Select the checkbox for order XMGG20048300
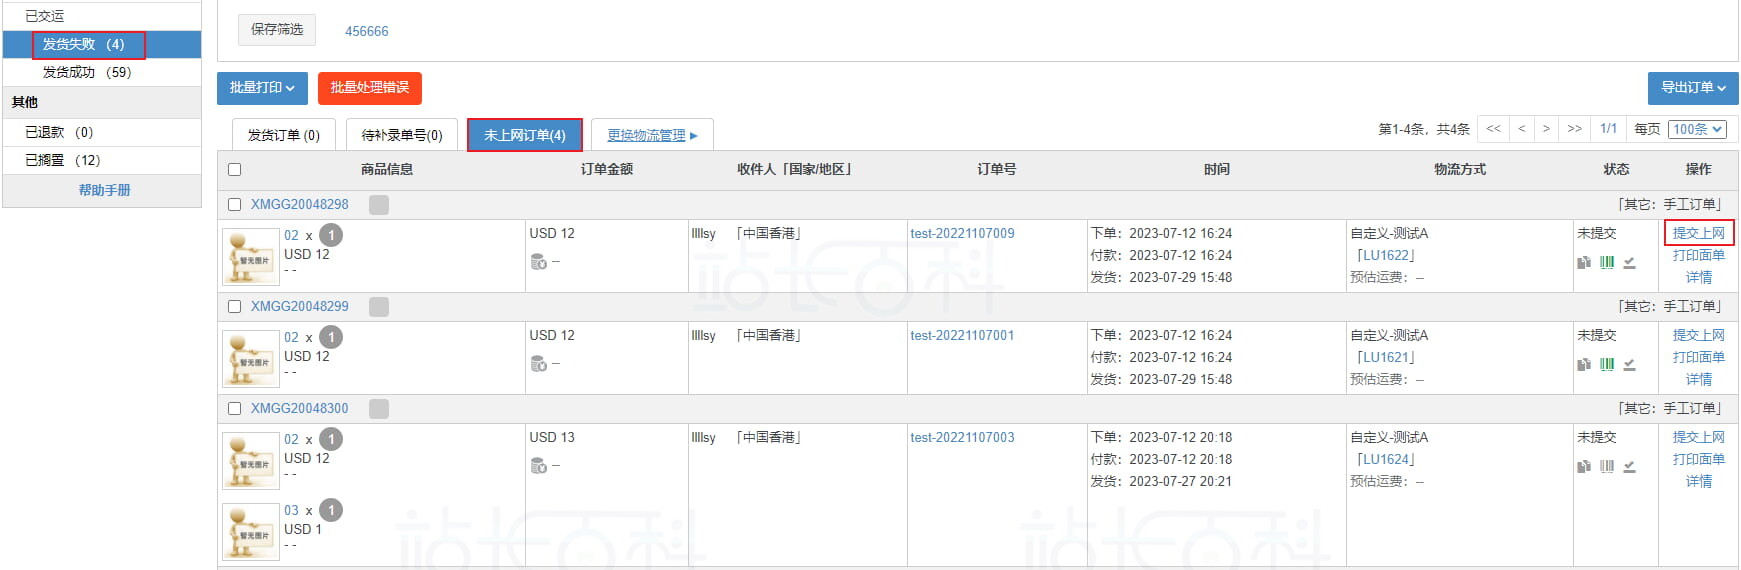 [235, 409]
